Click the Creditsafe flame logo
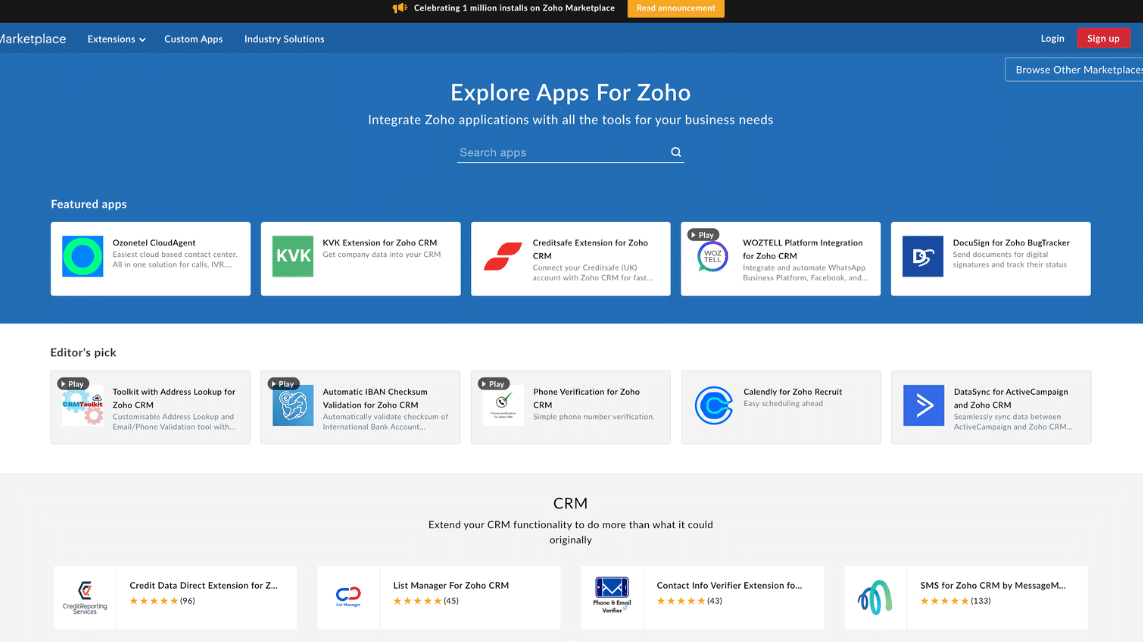Viewport: 1143px width, 642px height. click(501, 256)
